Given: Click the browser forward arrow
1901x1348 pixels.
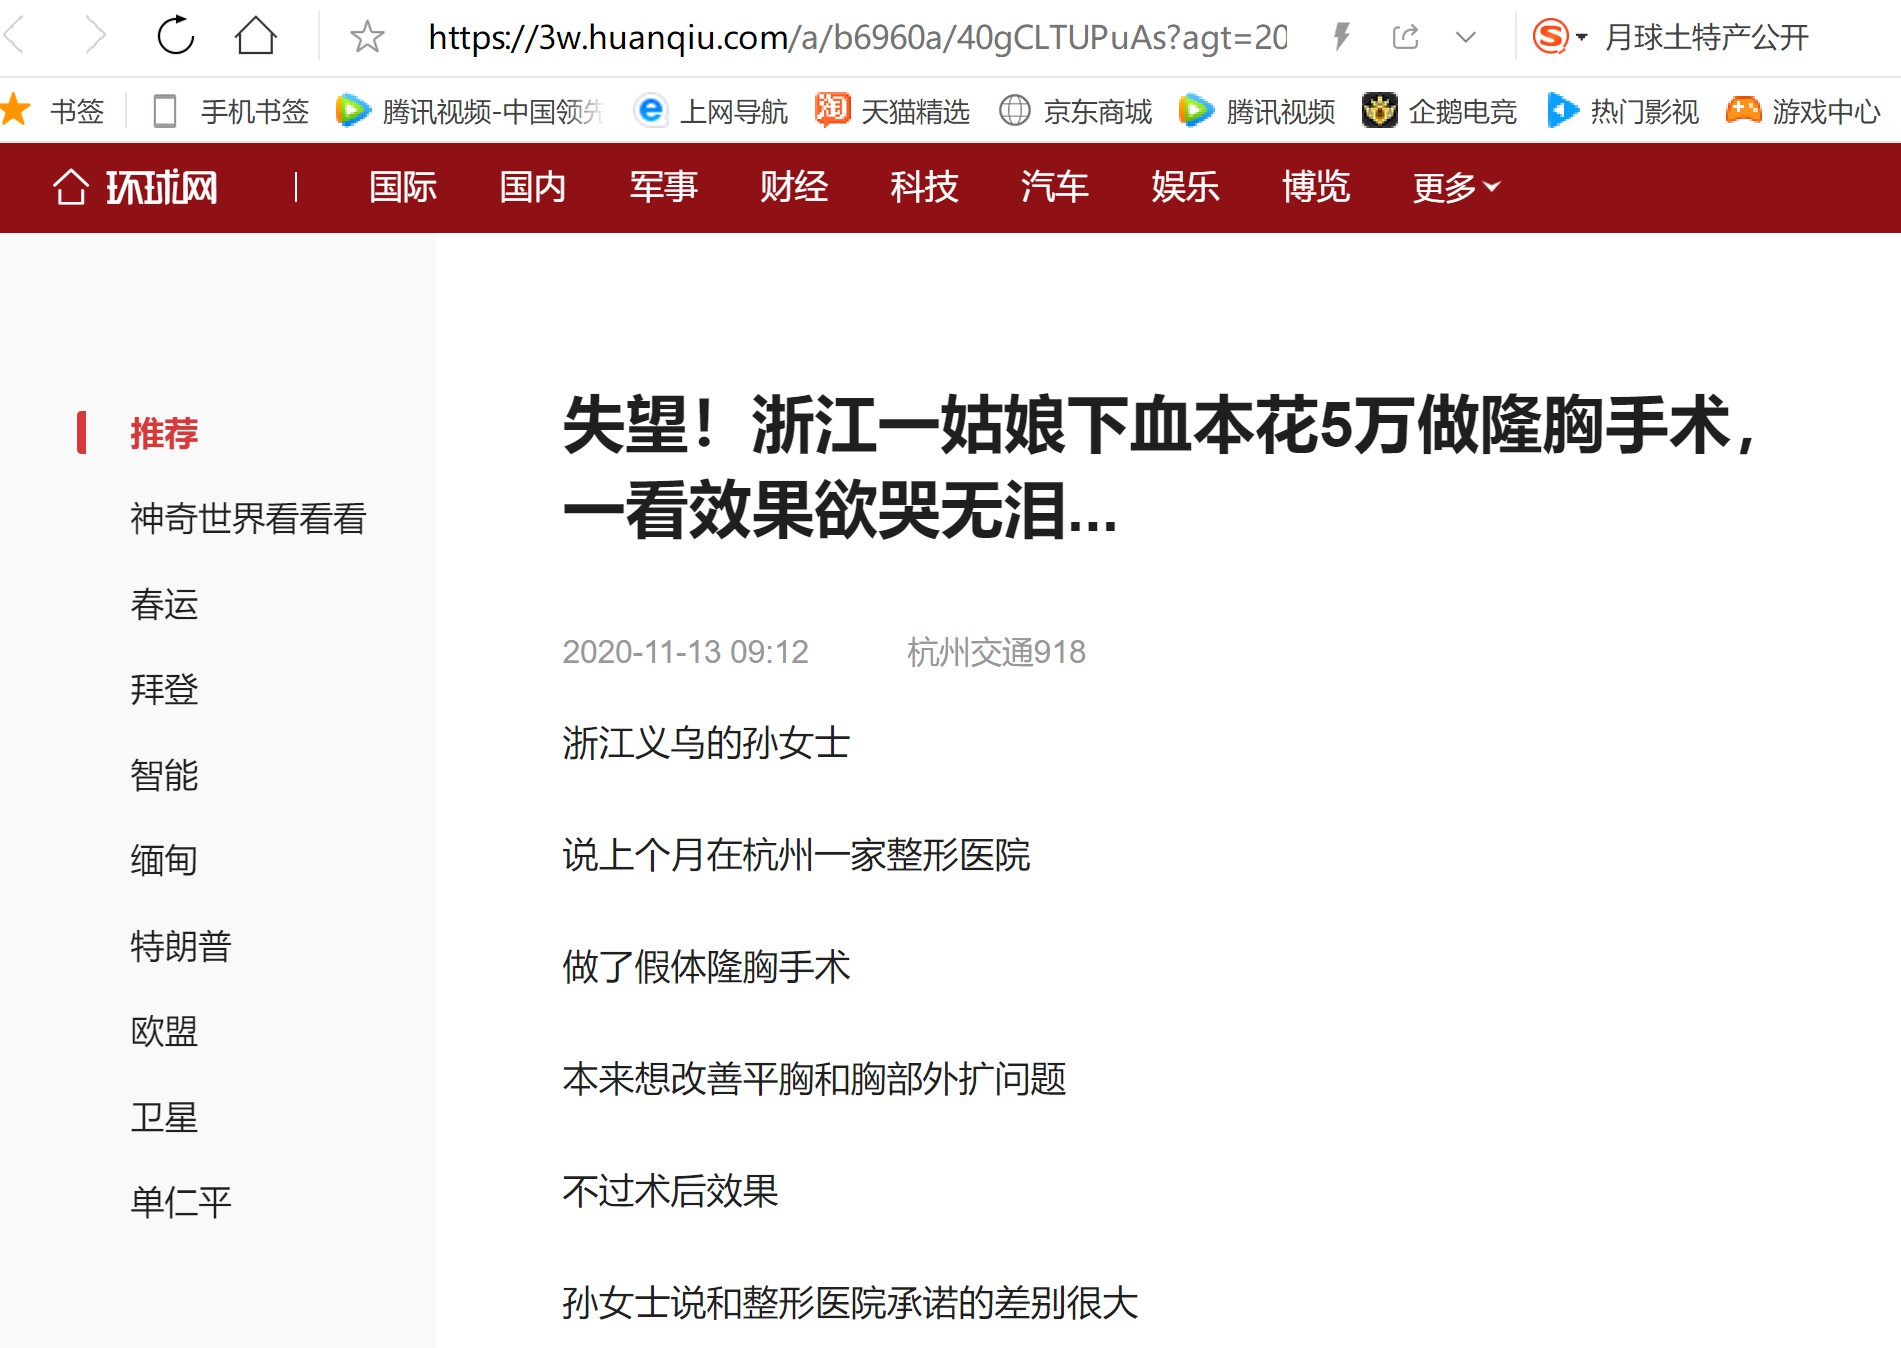Looking at the screenshot, I should coord(96,36).
